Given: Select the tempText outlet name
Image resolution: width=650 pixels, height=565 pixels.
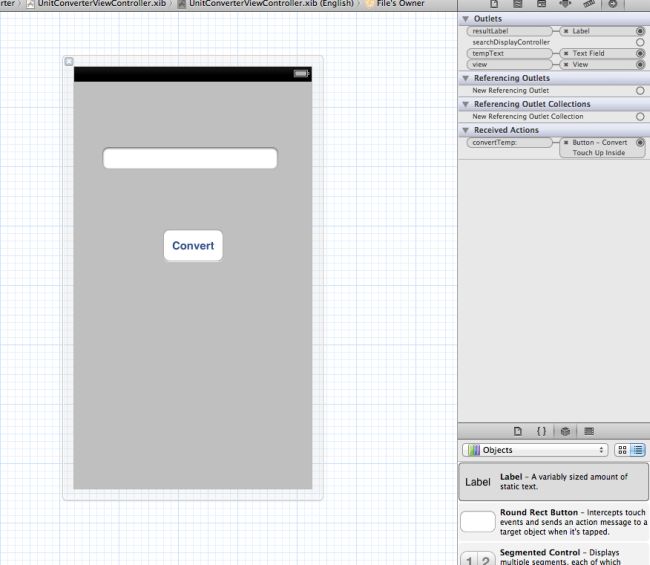Looking at the screenshot, I should 488,53.
